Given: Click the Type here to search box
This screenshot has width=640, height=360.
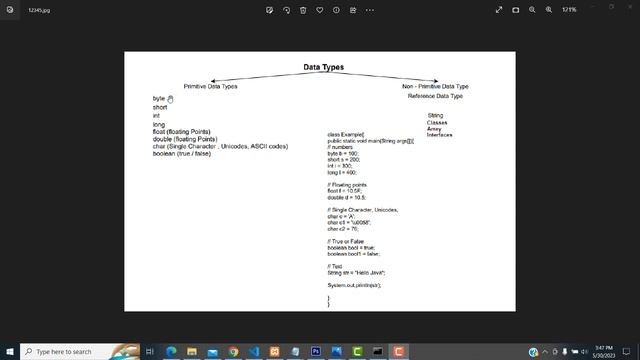Looking at the screenshot, I should tap(80, 351).
